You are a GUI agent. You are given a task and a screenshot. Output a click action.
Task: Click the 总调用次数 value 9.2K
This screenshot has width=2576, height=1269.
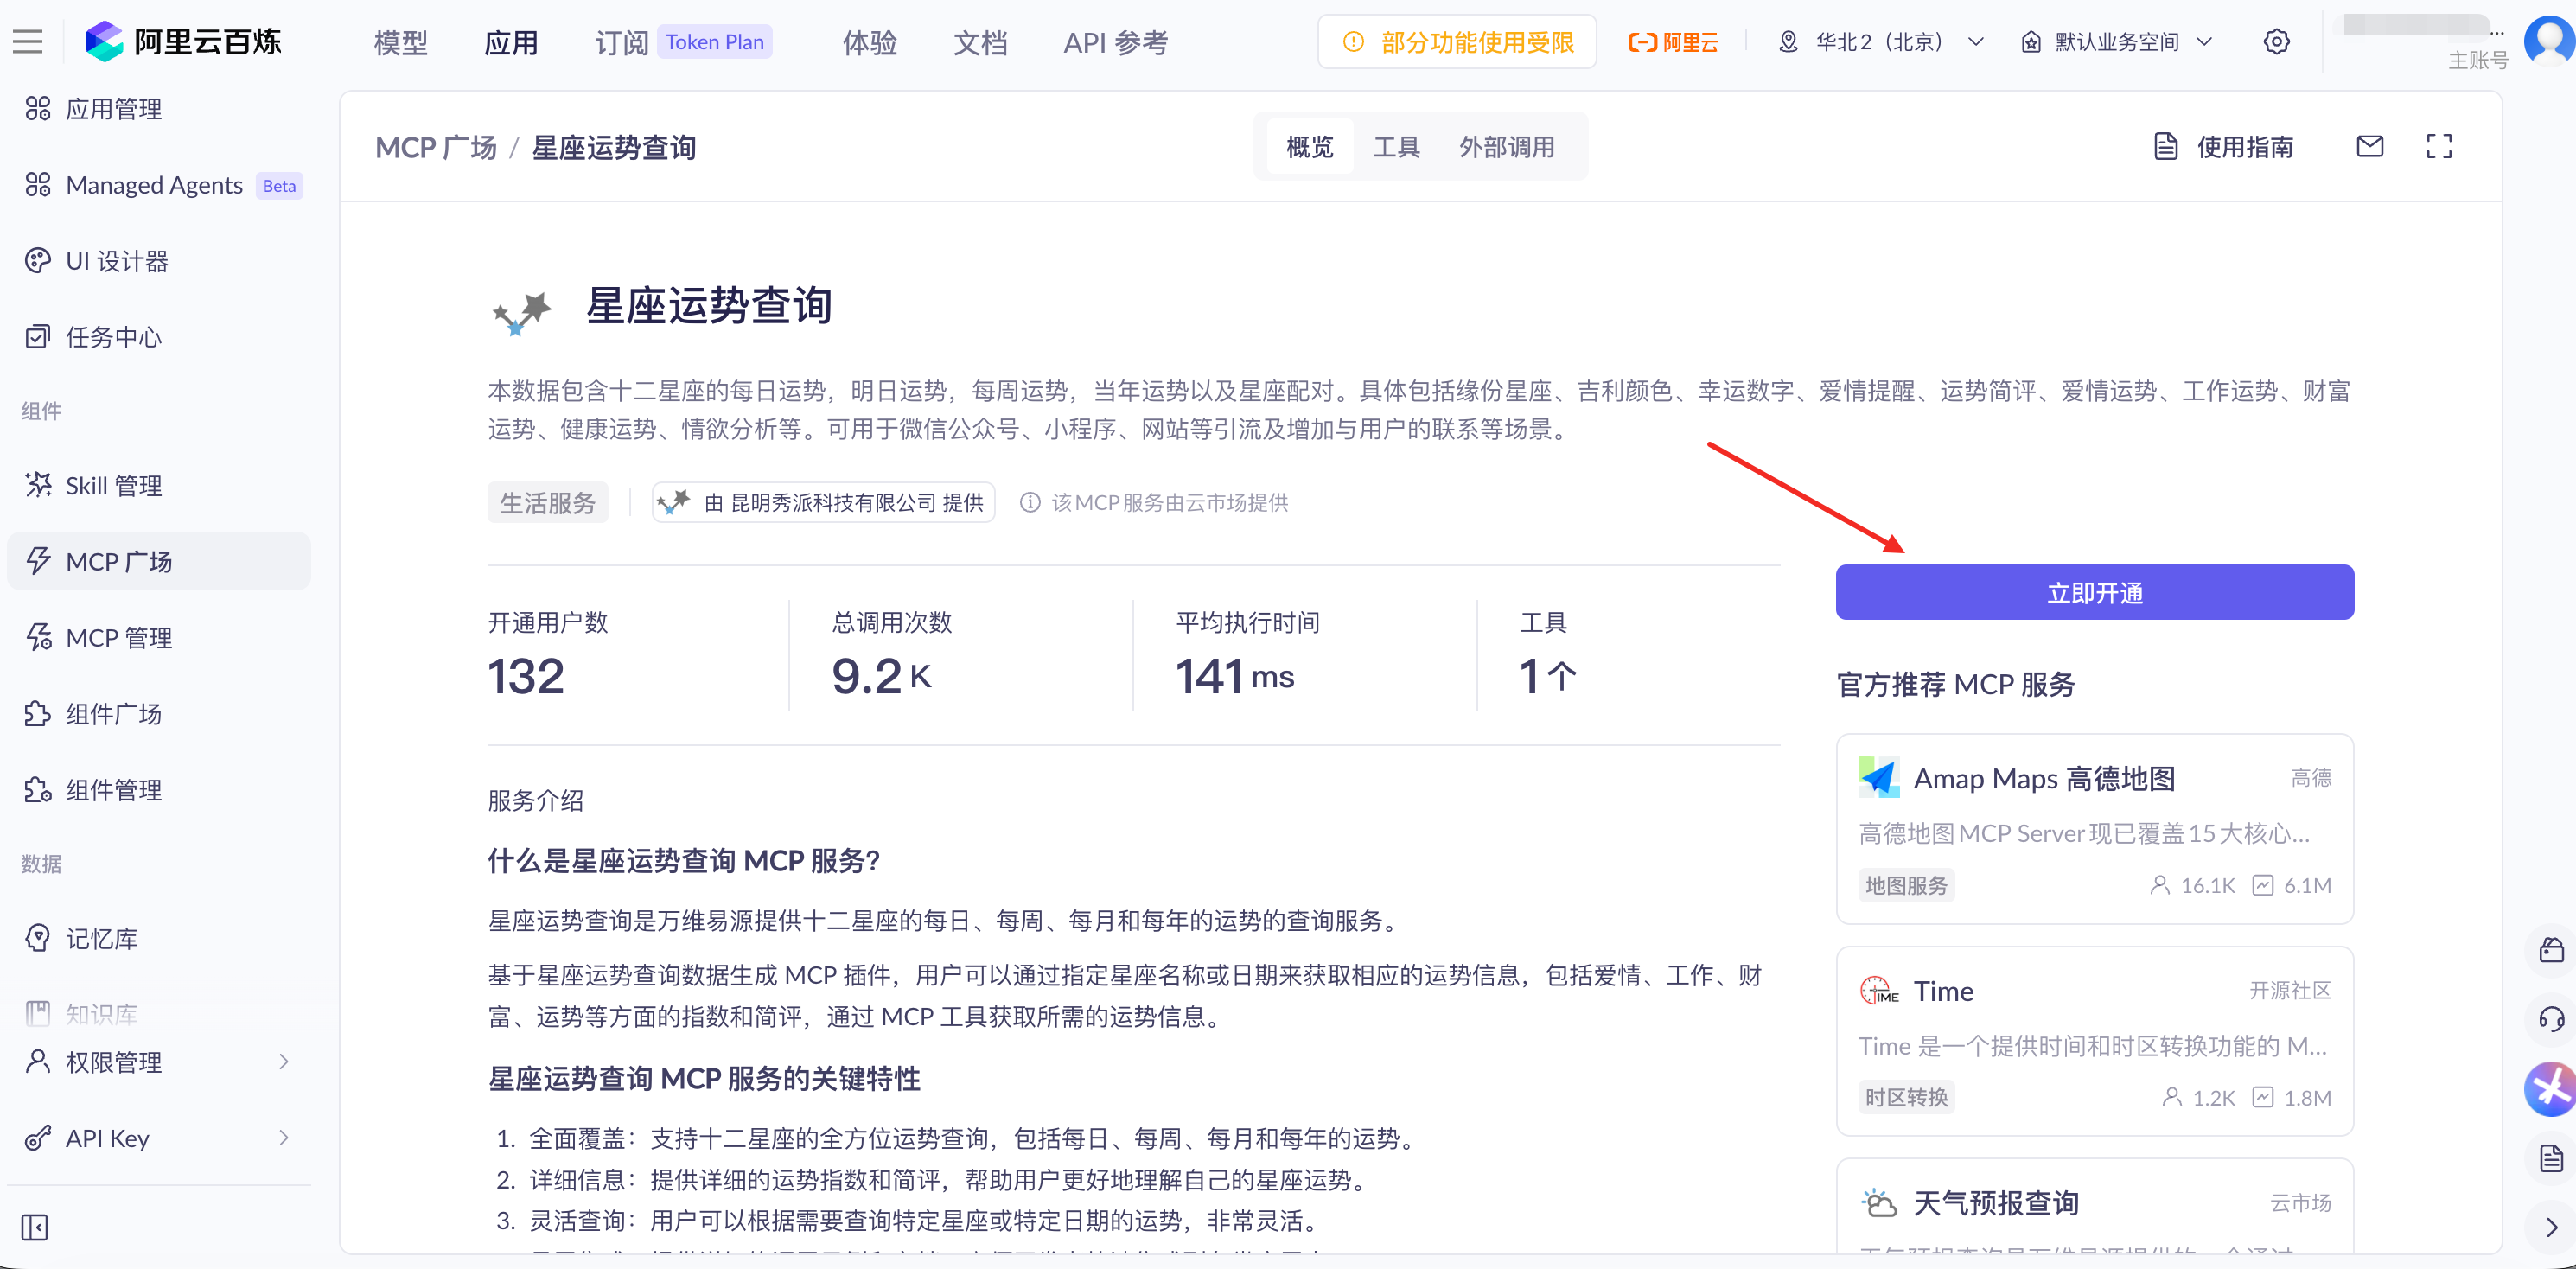click(881, 676)
